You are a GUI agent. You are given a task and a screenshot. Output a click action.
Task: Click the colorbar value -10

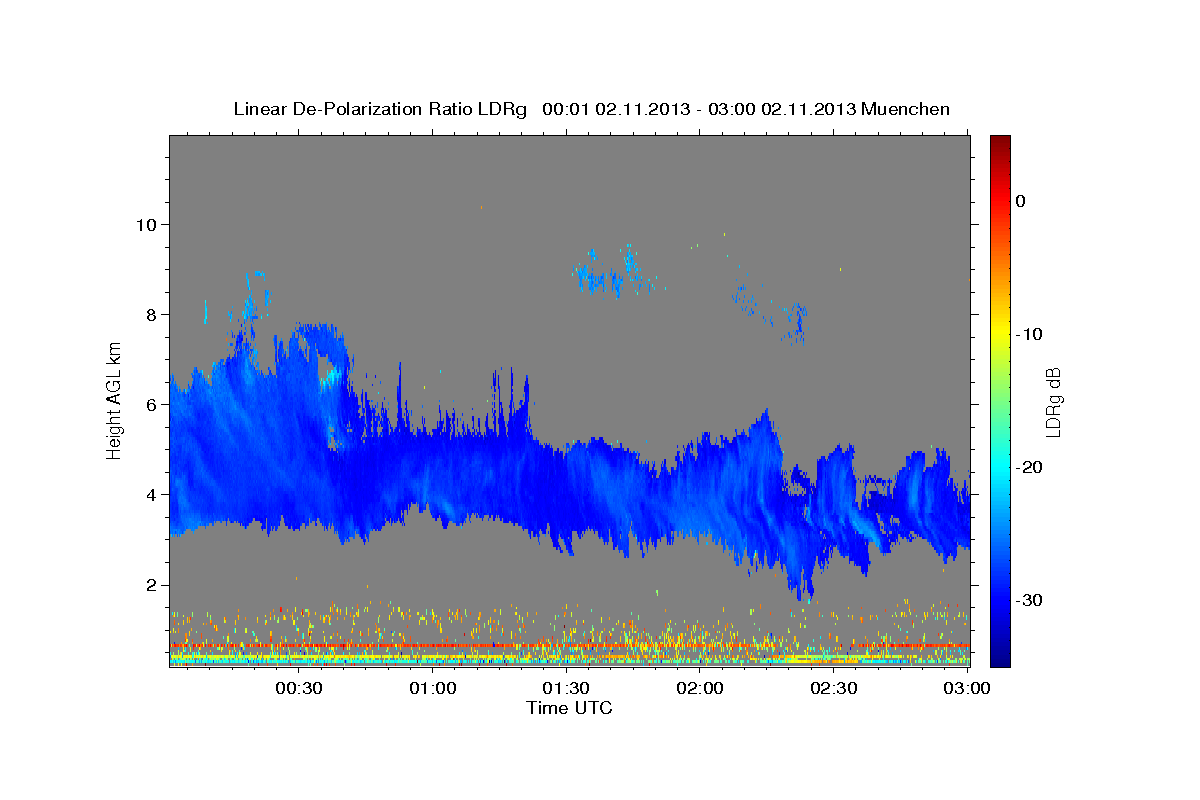[x=1030, y=334]
